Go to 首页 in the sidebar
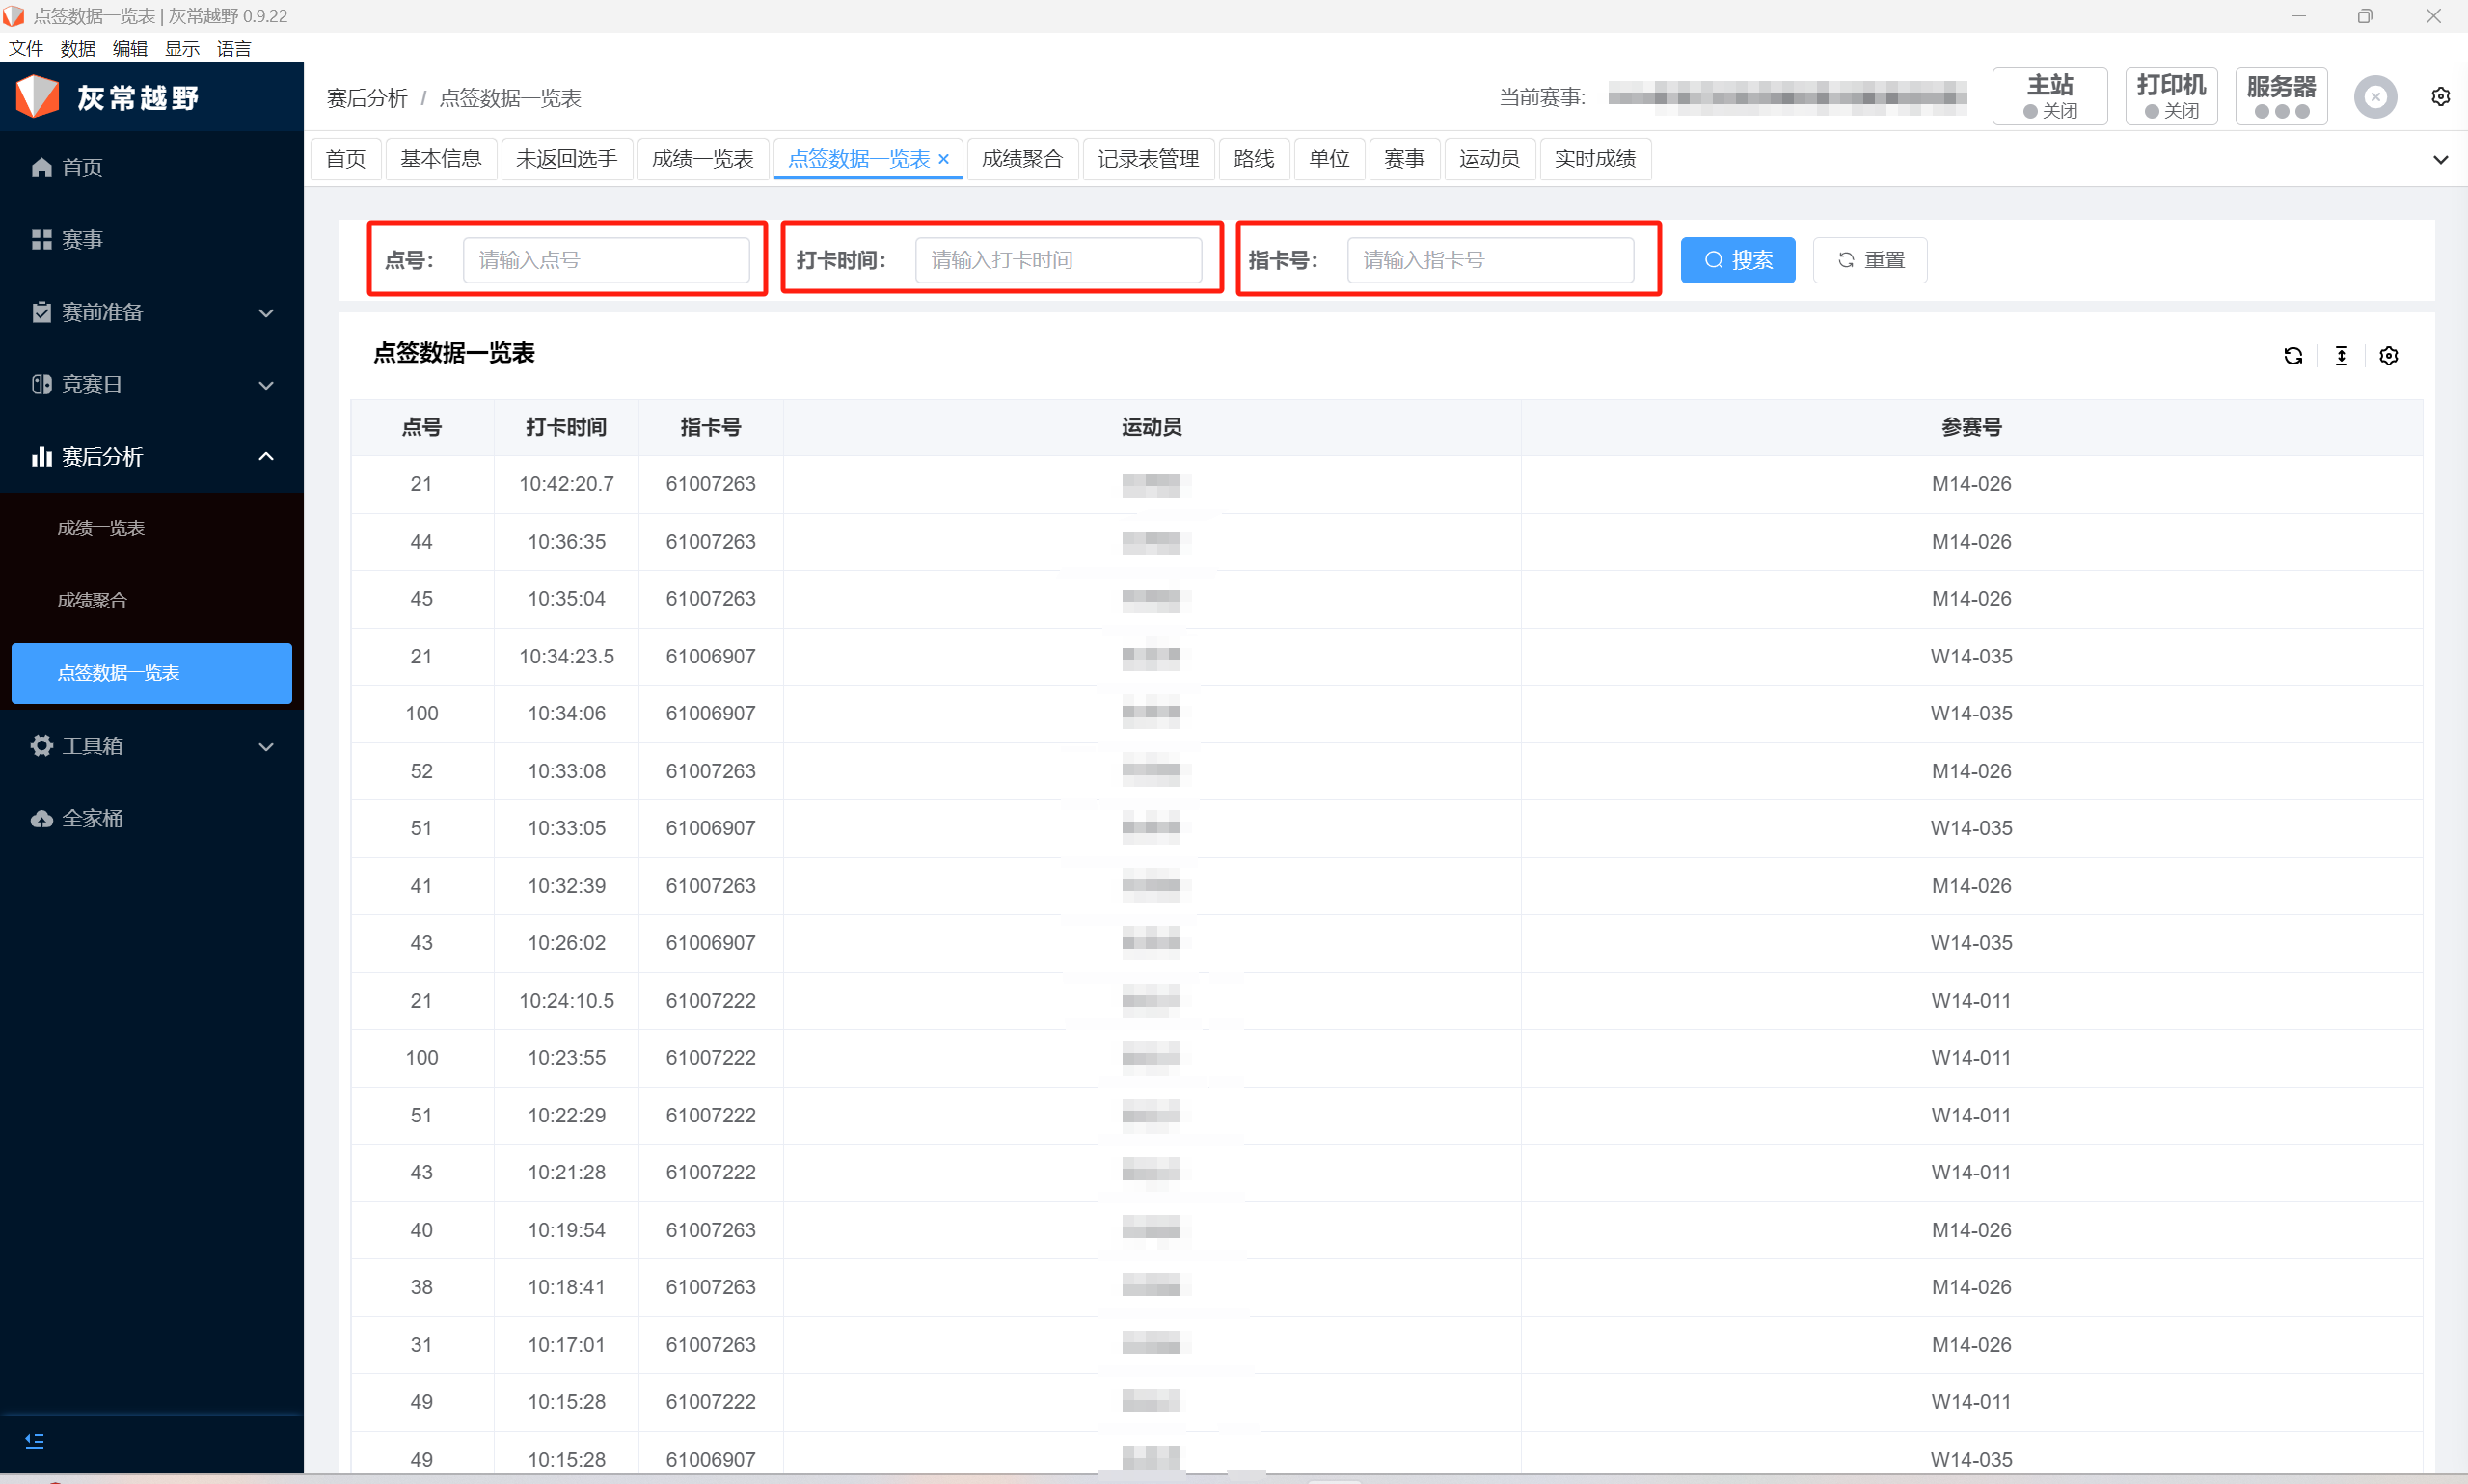Image resolution: width=2468 pixels, height=1484 pixels. tap(82, 167)
